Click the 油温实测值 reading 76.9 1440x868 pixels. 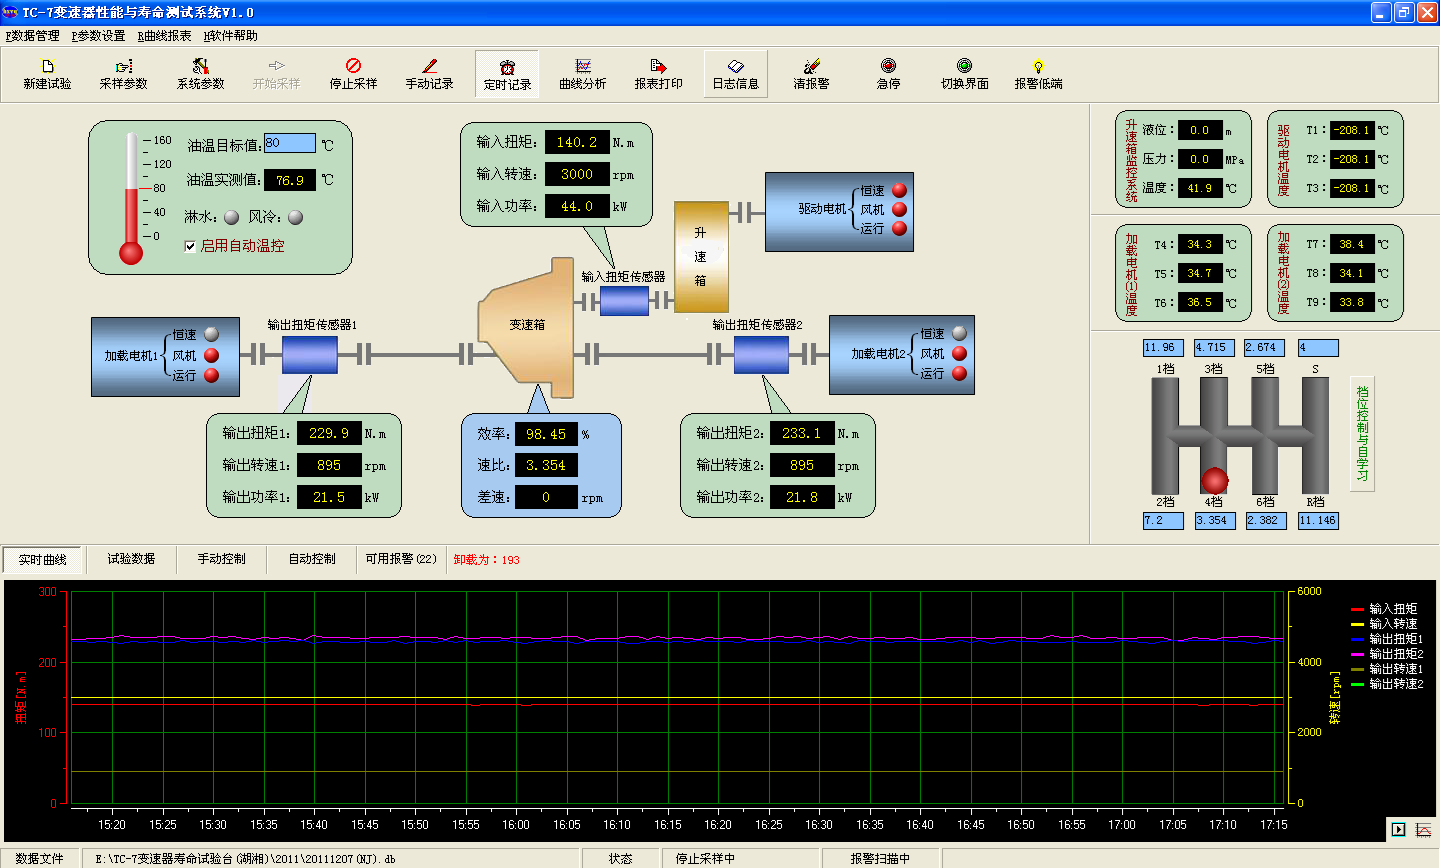[x=290, y=180]
